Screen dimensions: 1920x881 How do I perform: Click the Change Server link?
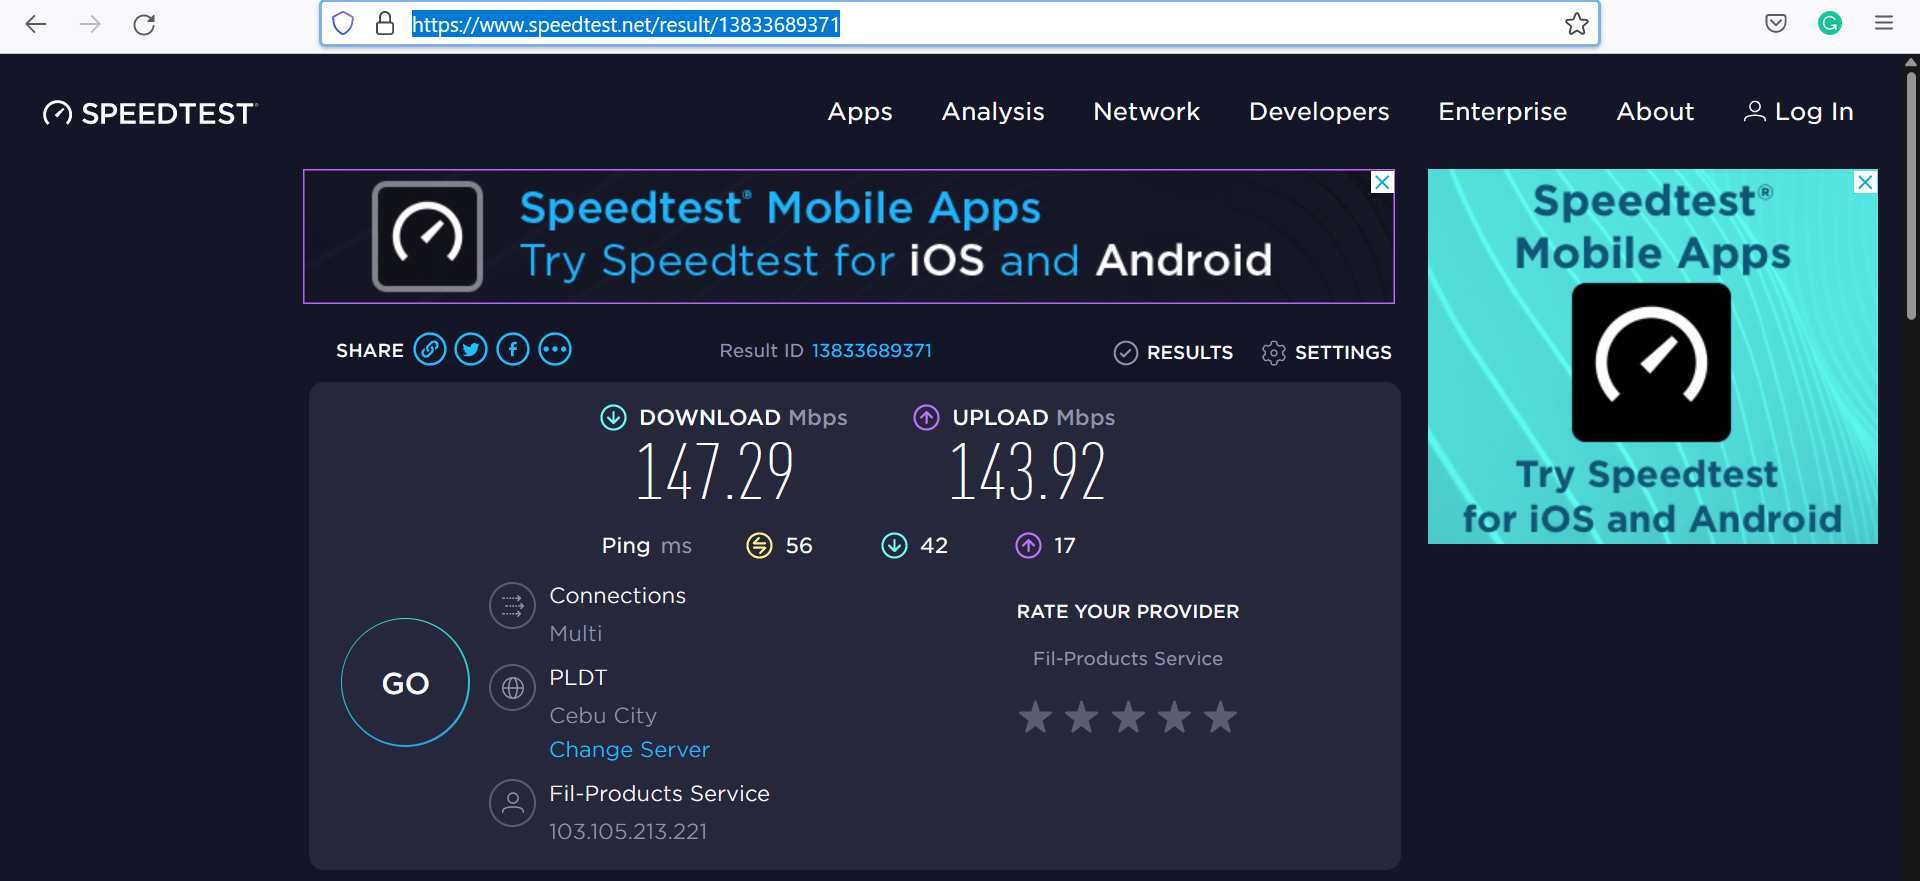629,750
